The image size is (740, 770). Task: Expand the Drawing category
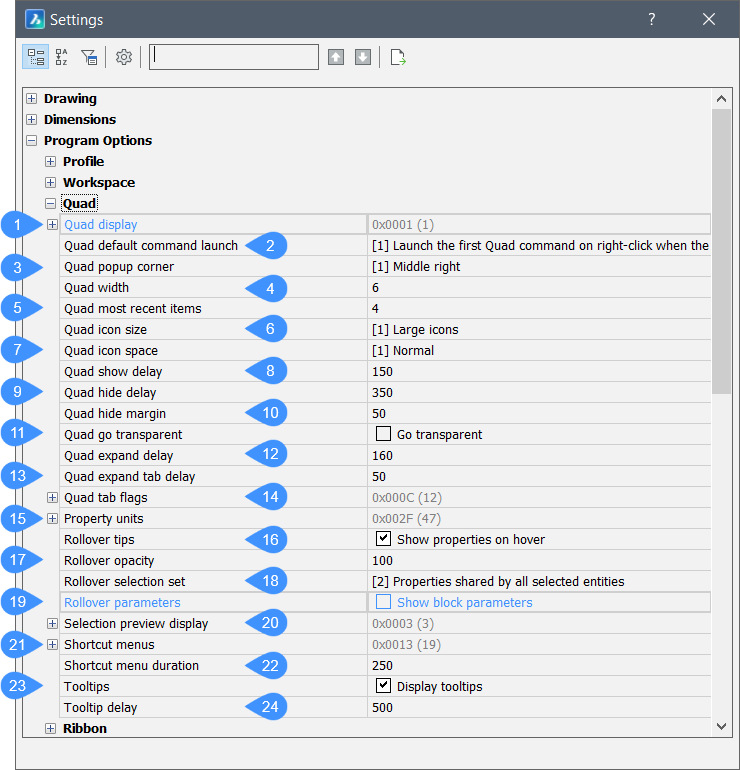click(32, 99)
